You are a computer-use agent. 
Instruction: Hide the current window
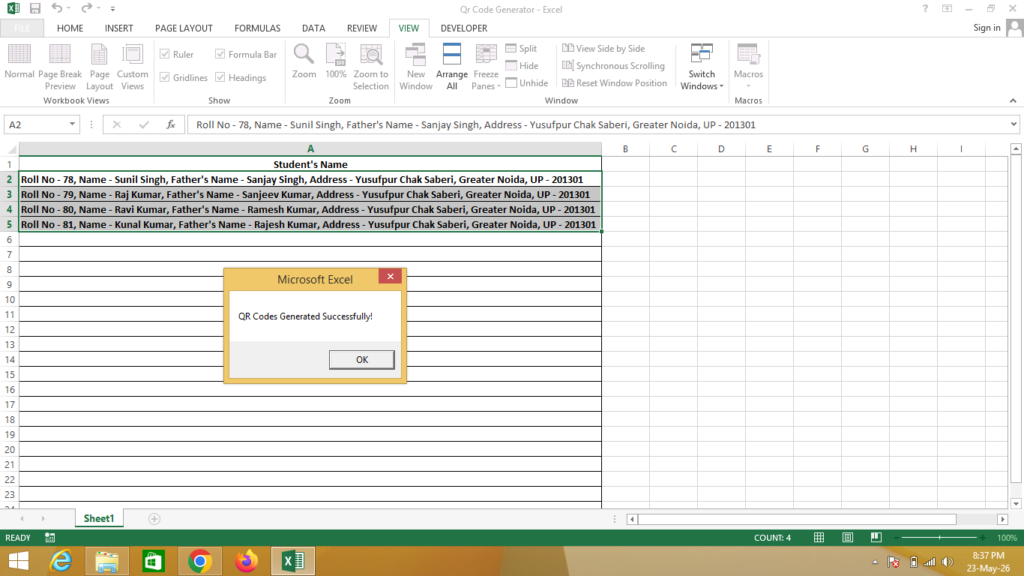(522, 65)
